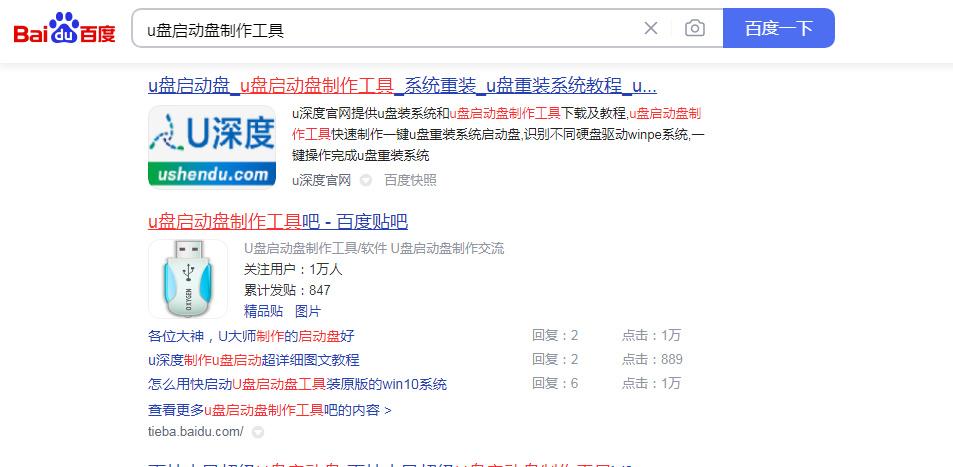The height and width of the screenshot is (467, 953).
Task: Open the u盘启动盘制作工具吧 - 百度贴吧 result
Action: [278, 222]
